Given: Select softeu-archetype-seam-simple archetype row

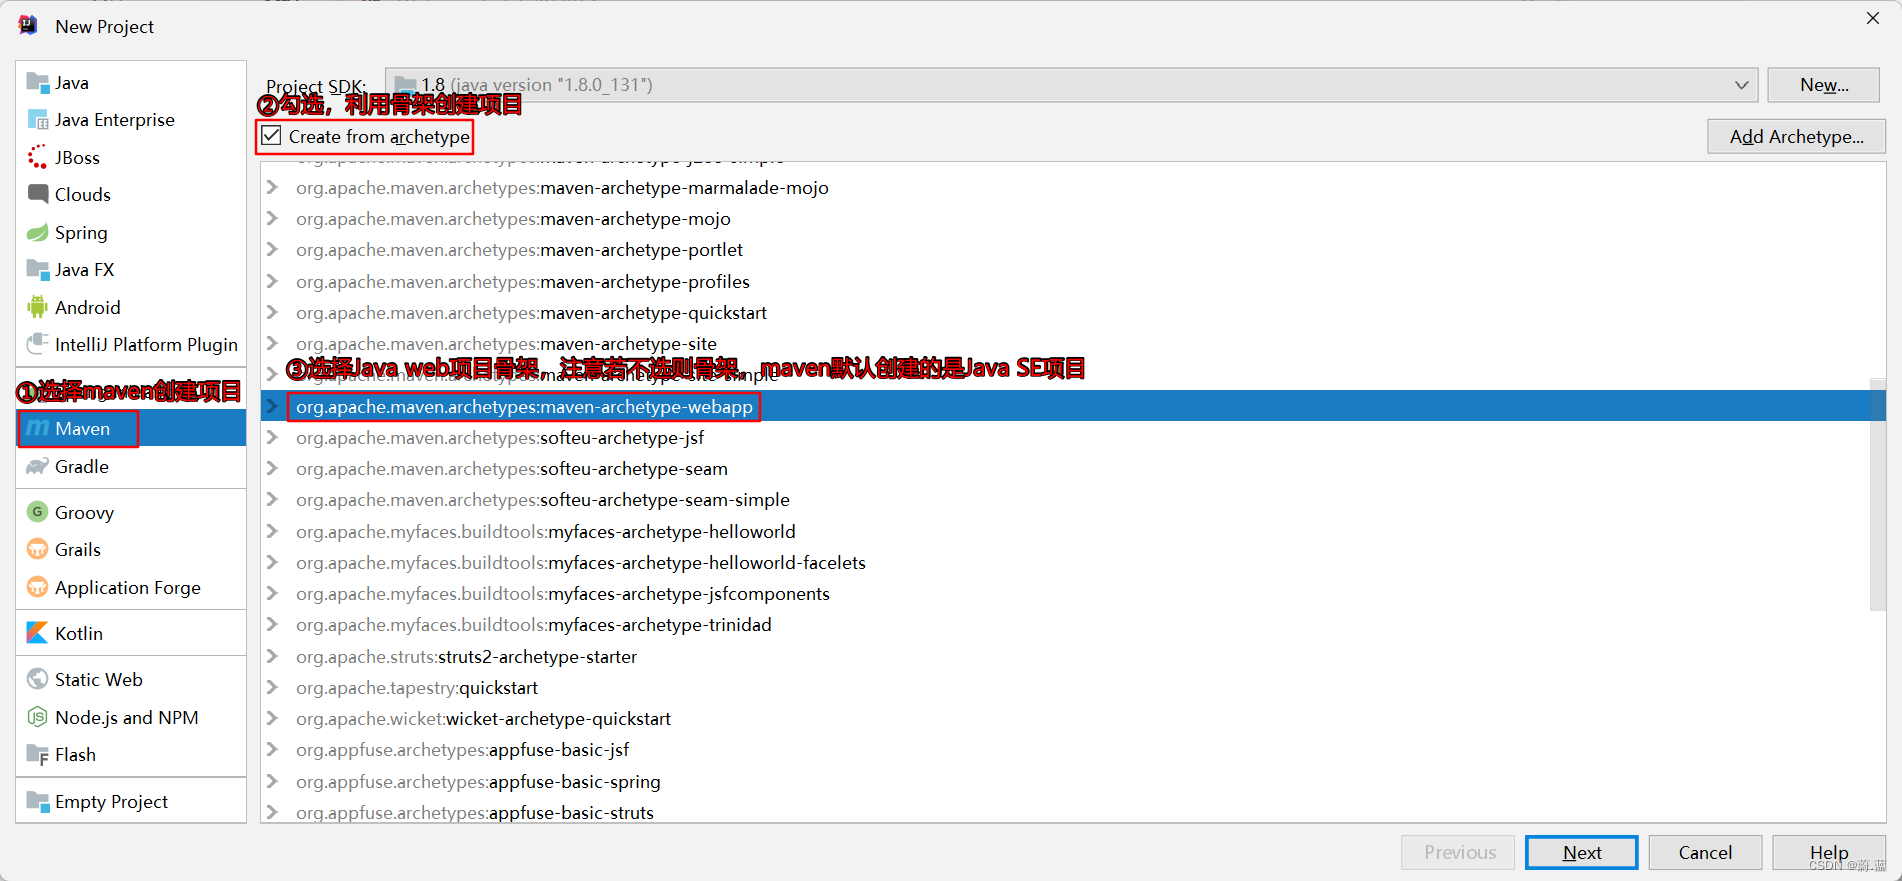Looking at the screenshot, I should click(1065, 499).
